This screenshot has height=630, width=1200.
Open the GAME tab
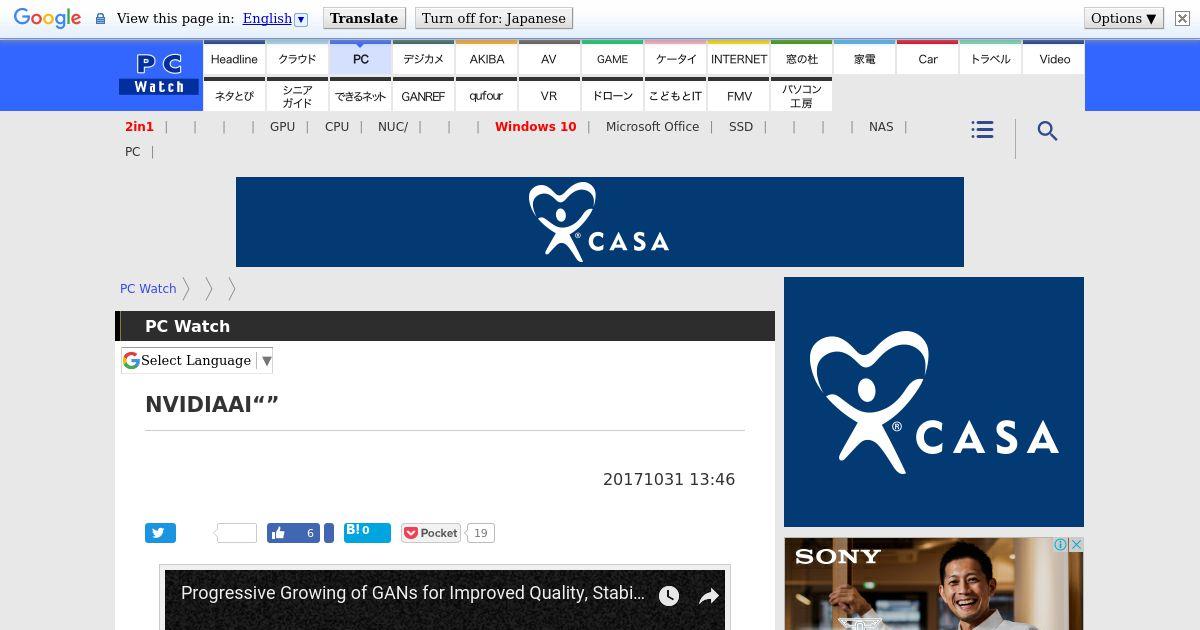613,58
